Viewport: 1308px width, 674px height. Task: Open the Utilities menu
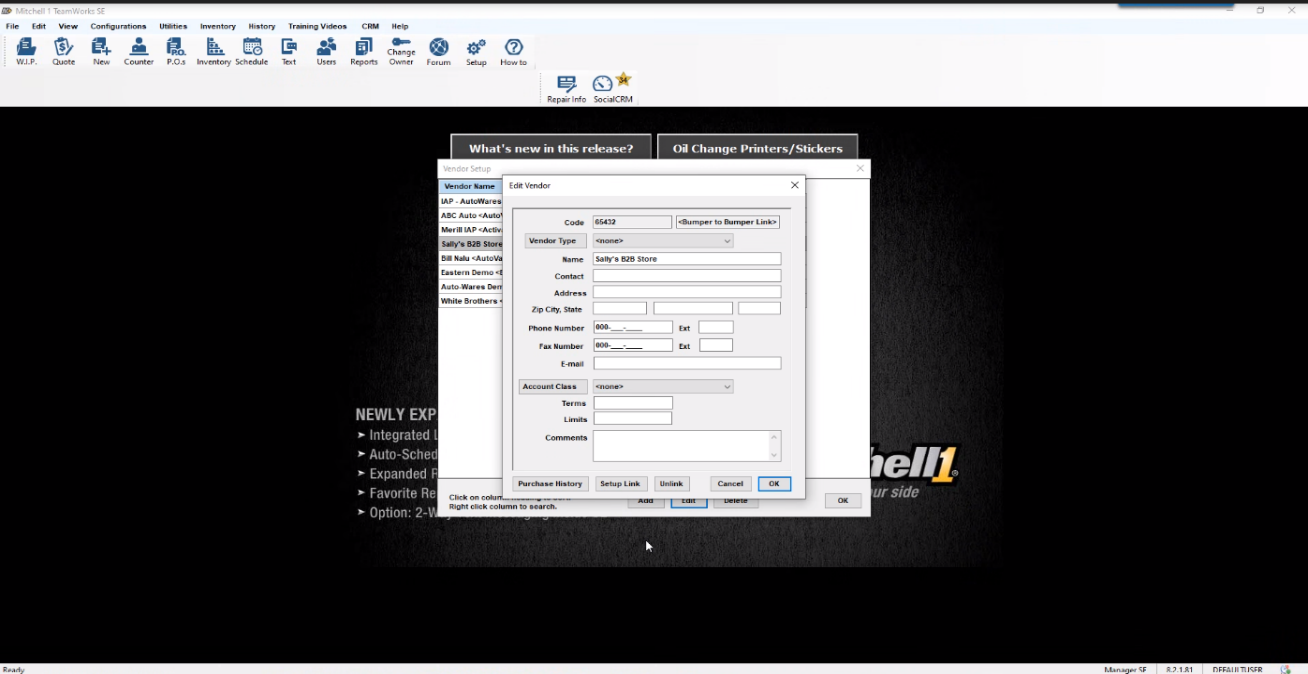click(x=173, y=26)
